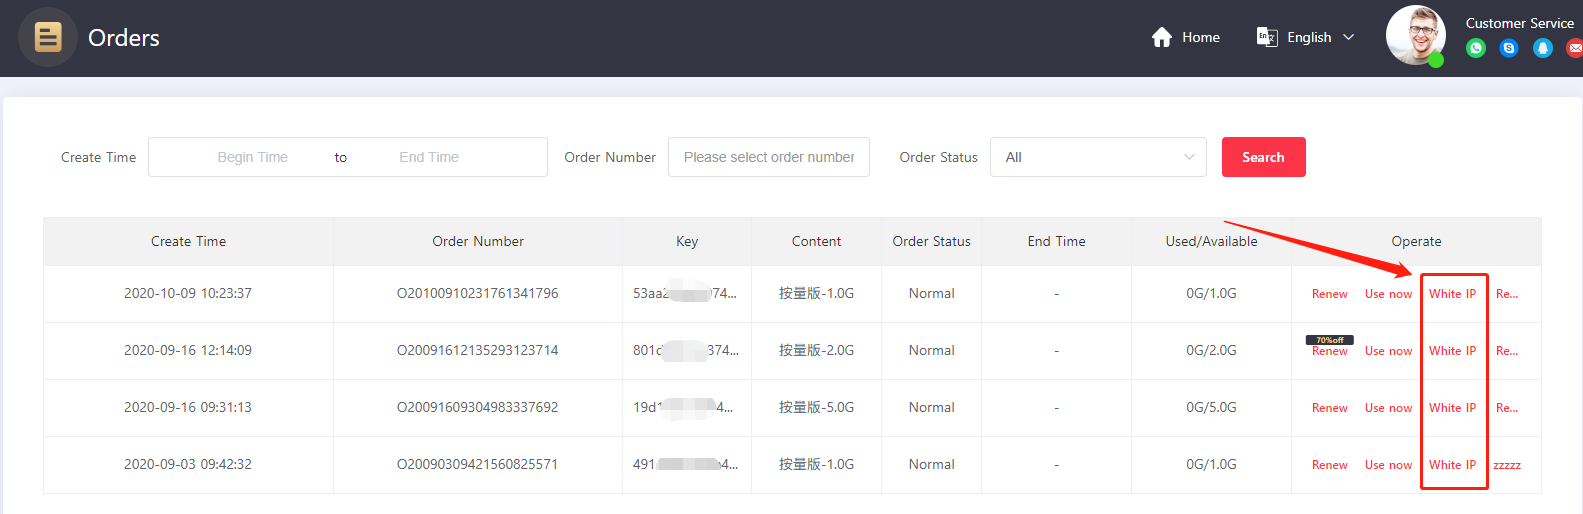The width and height of the screenshot is (1583, 514).
Task: Click Use now for 5.0G order
Action: click(1388, 408)
